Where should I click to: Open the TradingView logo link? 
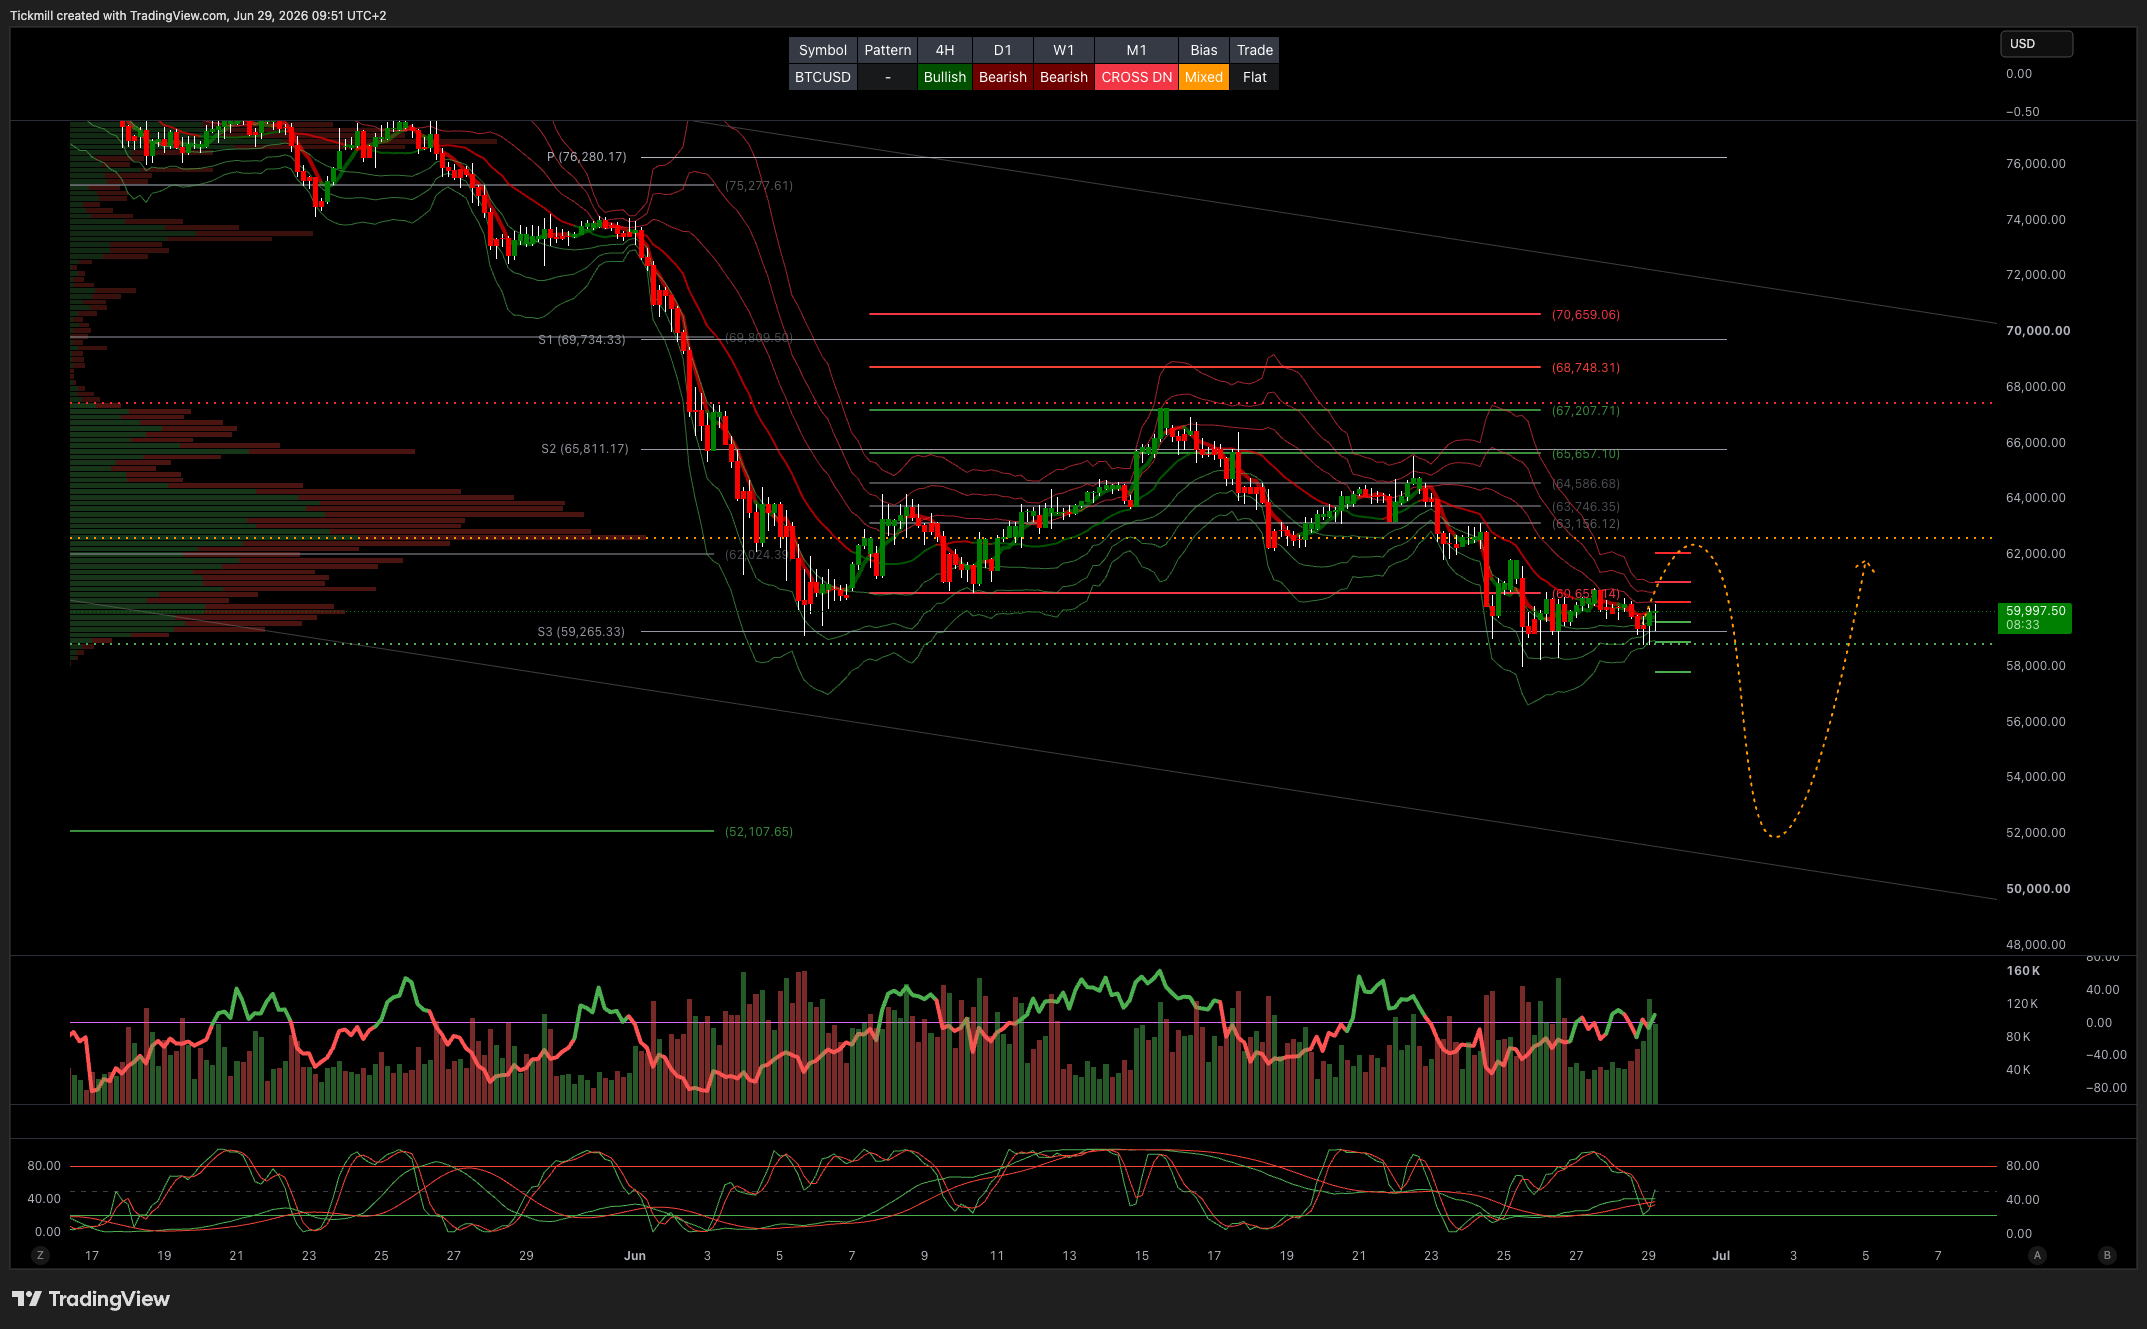(x=91, y=1298)
